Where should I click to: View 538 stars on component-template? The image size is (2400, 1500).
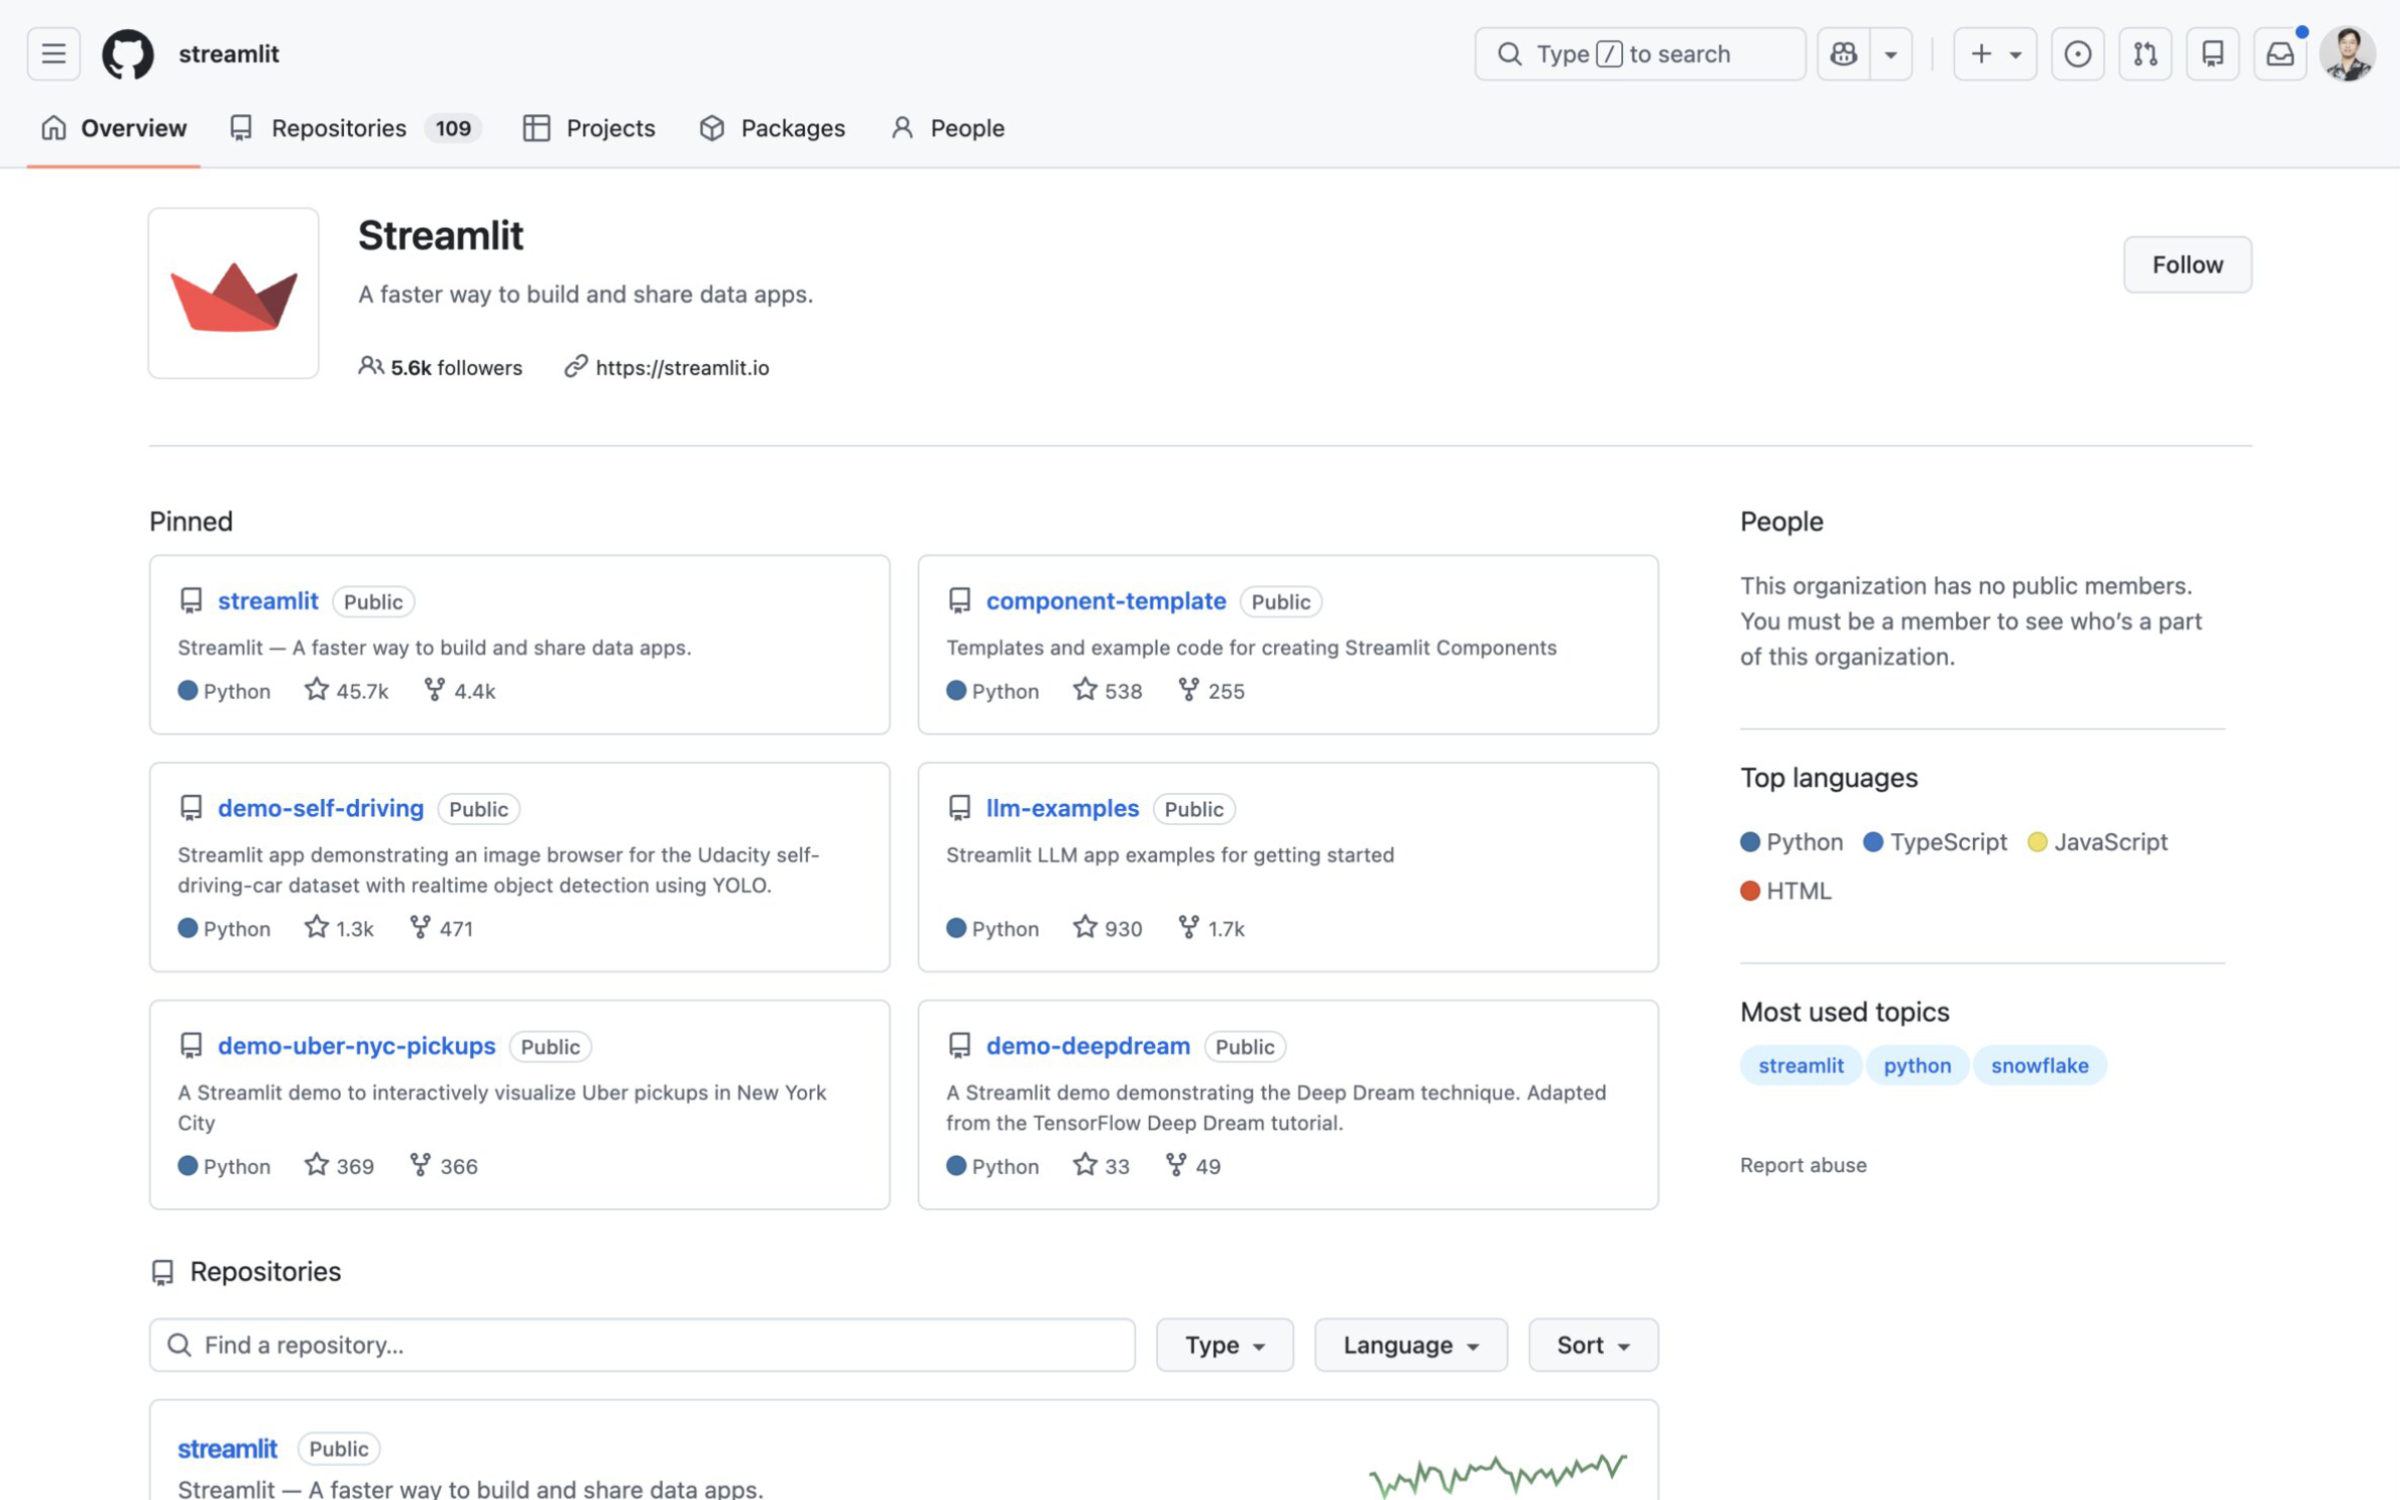point(1107,690)
